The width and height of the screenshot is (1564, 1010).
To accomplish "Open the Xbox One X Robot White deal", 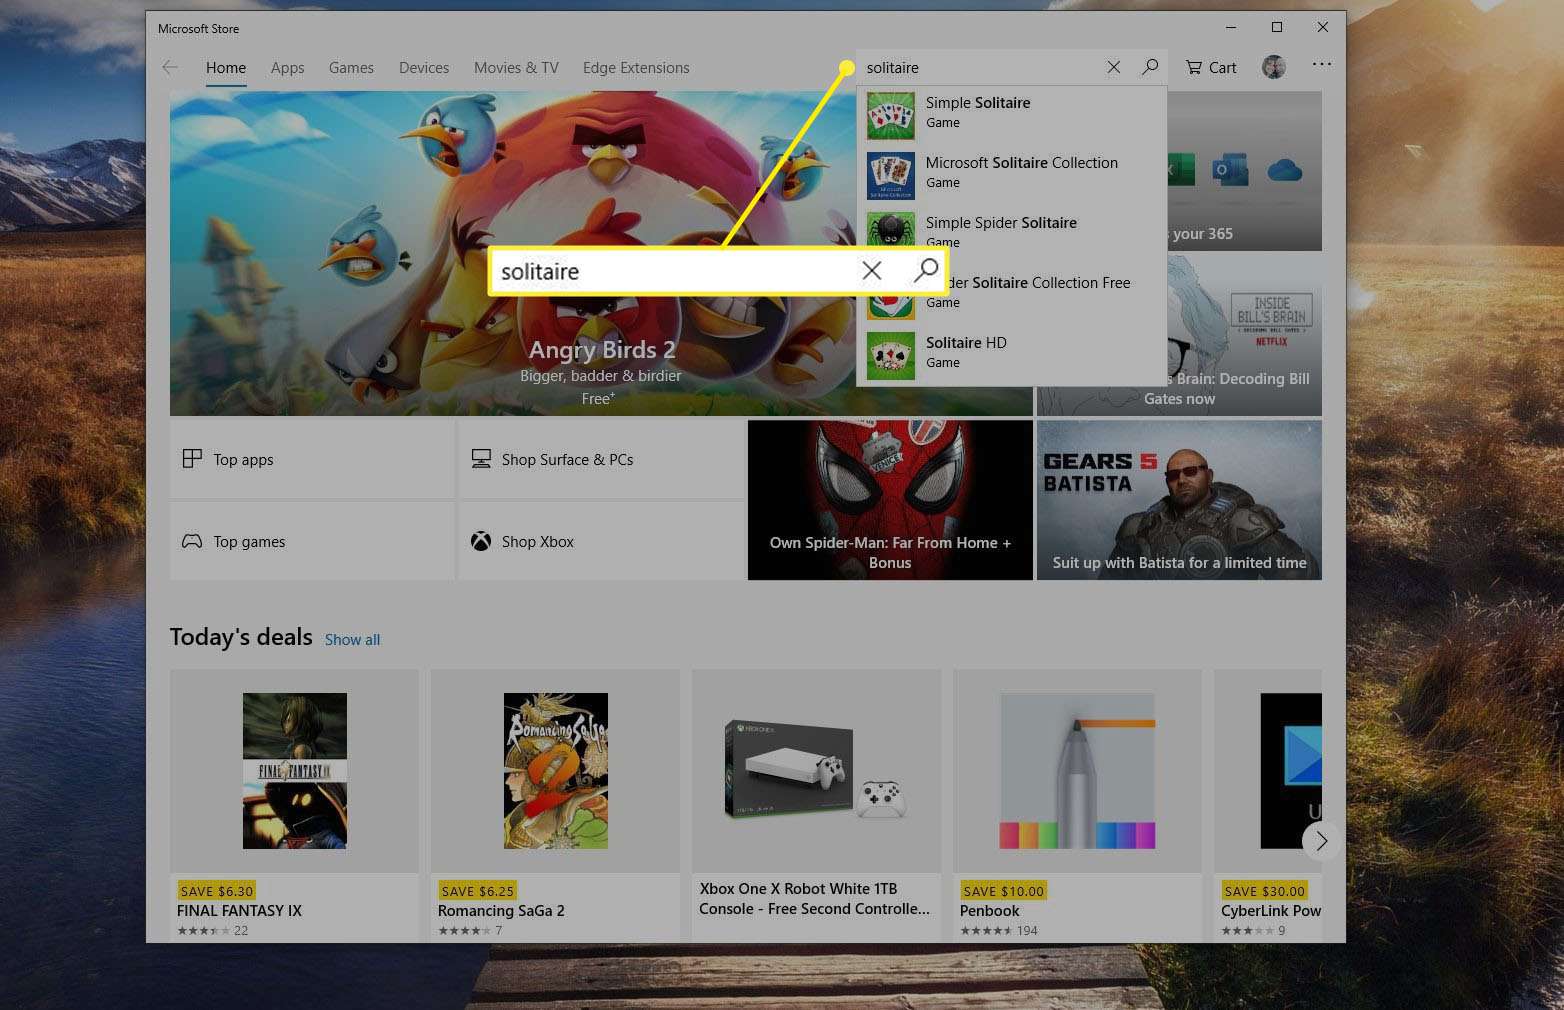I will pyautogui.click(x=816, y=805).
